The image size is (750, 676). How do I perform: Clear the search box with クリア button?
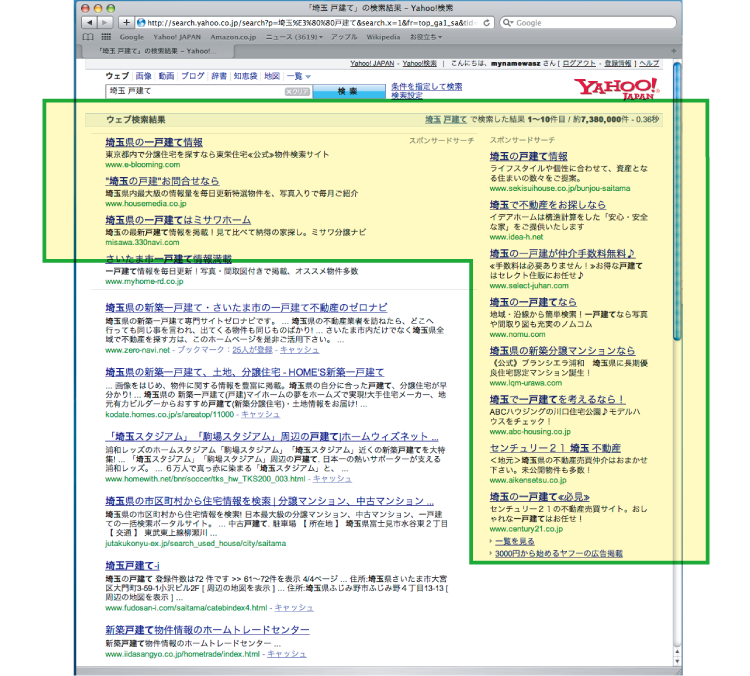point(298,91)
